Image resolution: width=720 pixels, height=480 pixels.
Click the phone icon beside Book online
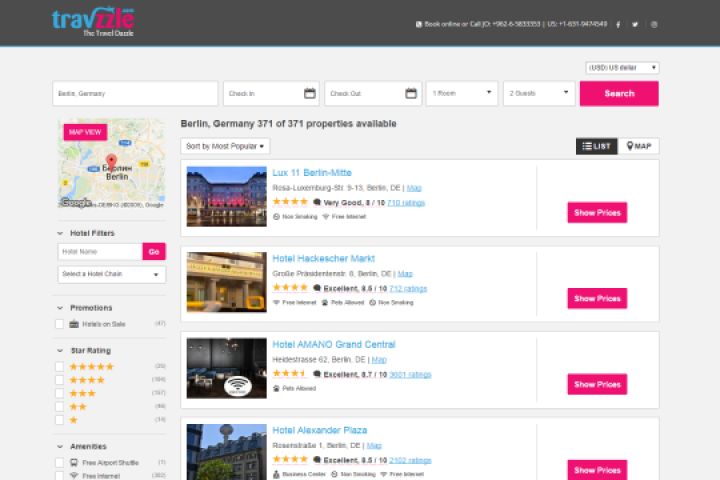click(419, 24)
